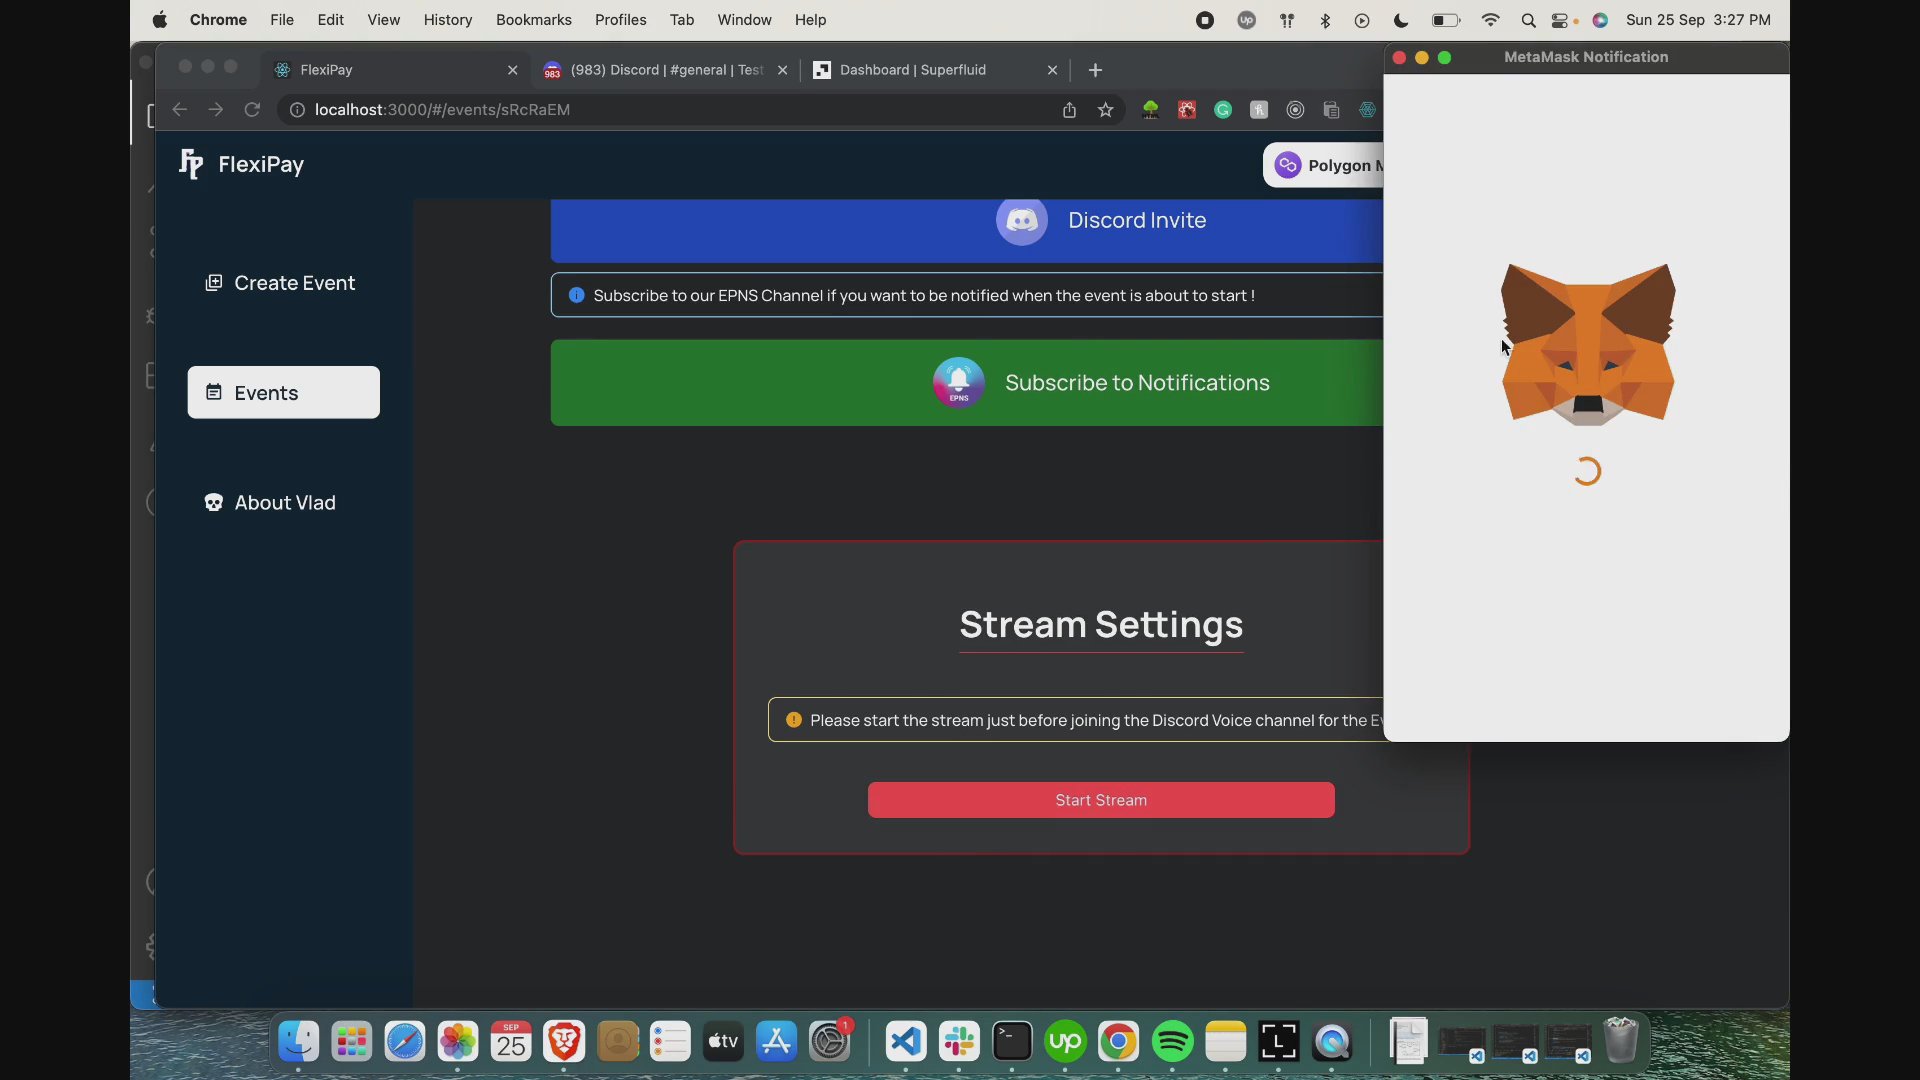Click the Bluetooth menu bar icon
This screenshot has width=1920, height=1080.
coord(1325,20)
